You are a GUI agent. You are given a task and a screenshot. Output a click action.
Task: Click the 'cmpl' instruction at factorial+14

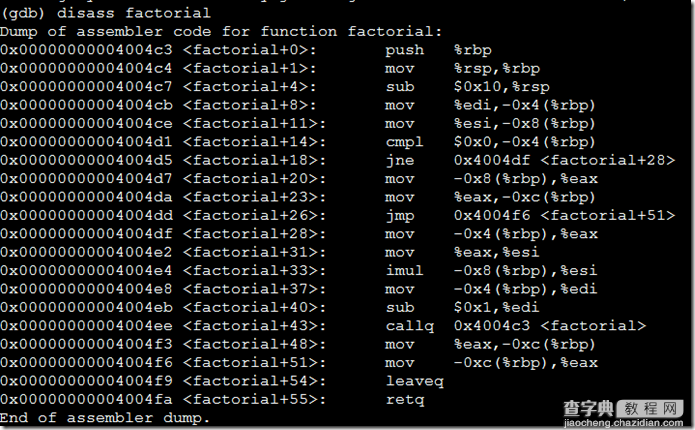pyautogui.click(x=404, y=142)
